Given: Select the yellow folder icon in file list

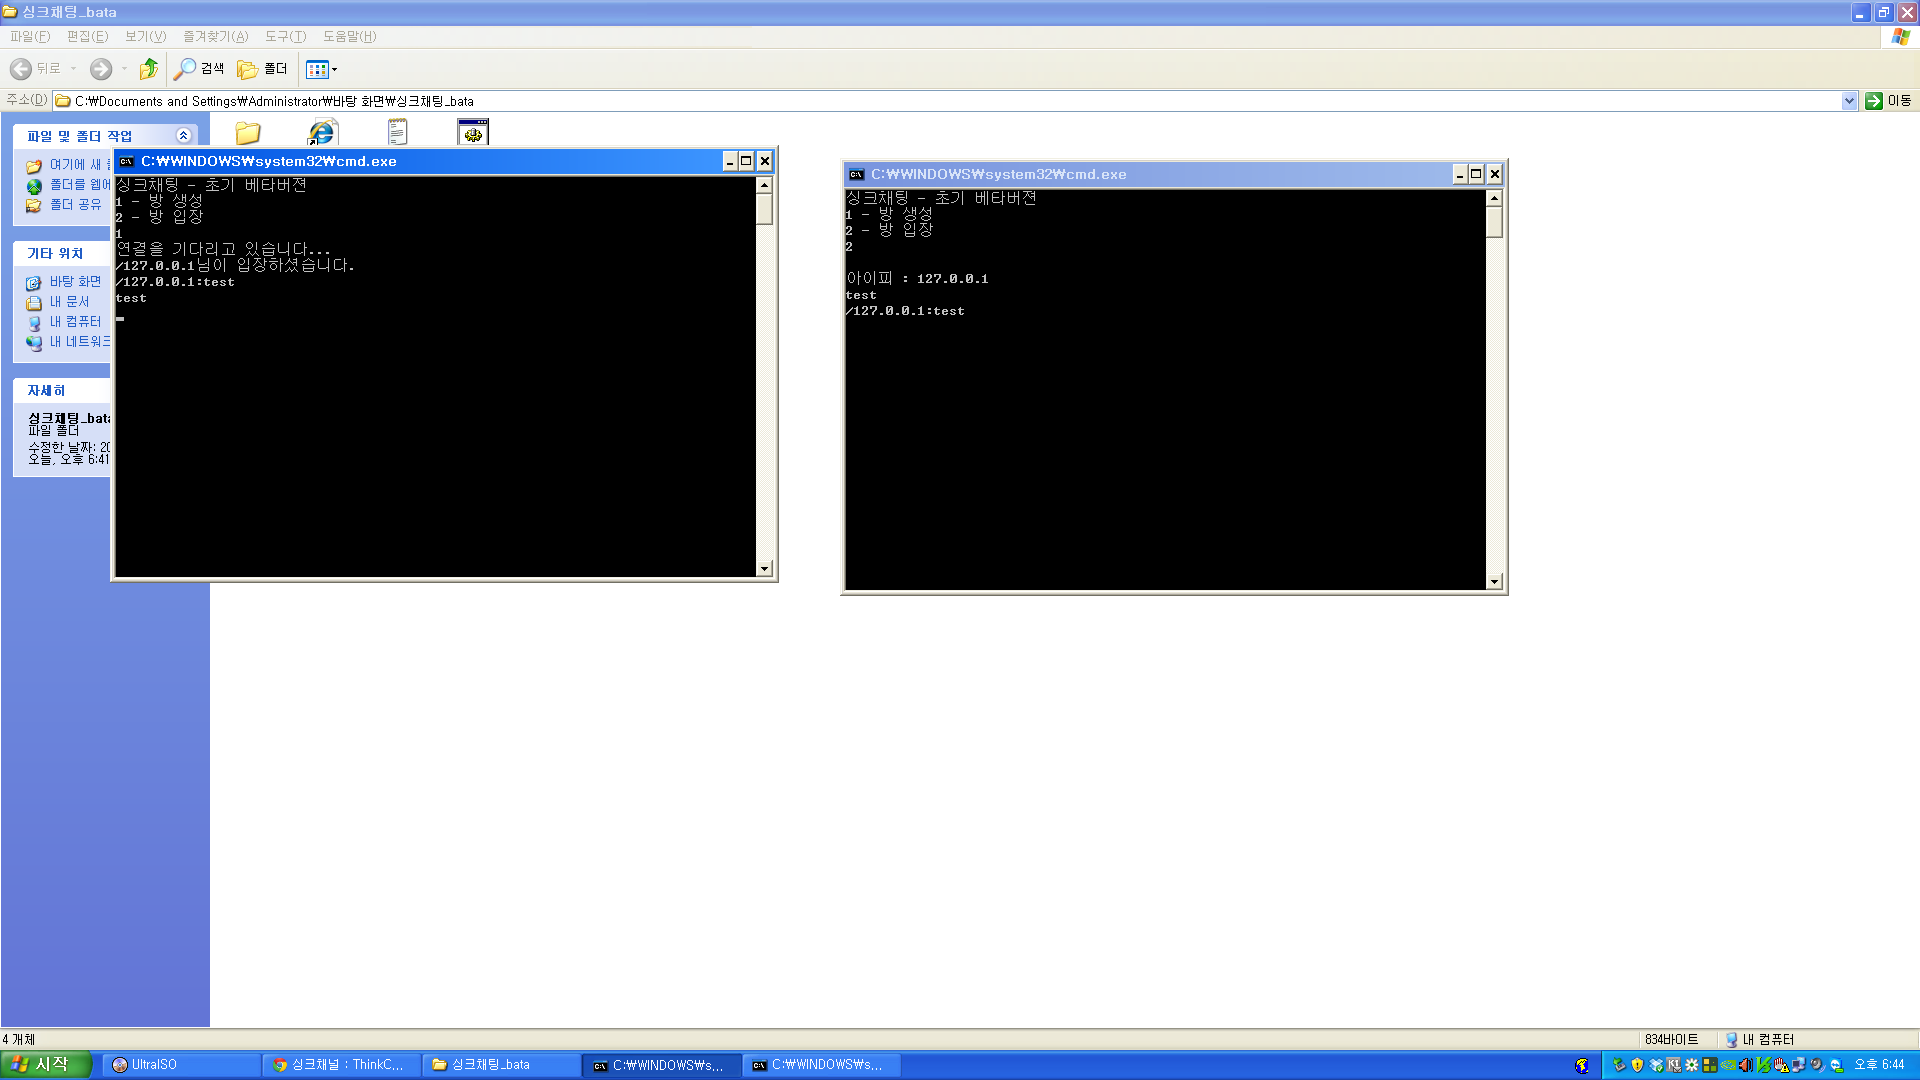Looking at the screenshot, I should click(248, 133).
